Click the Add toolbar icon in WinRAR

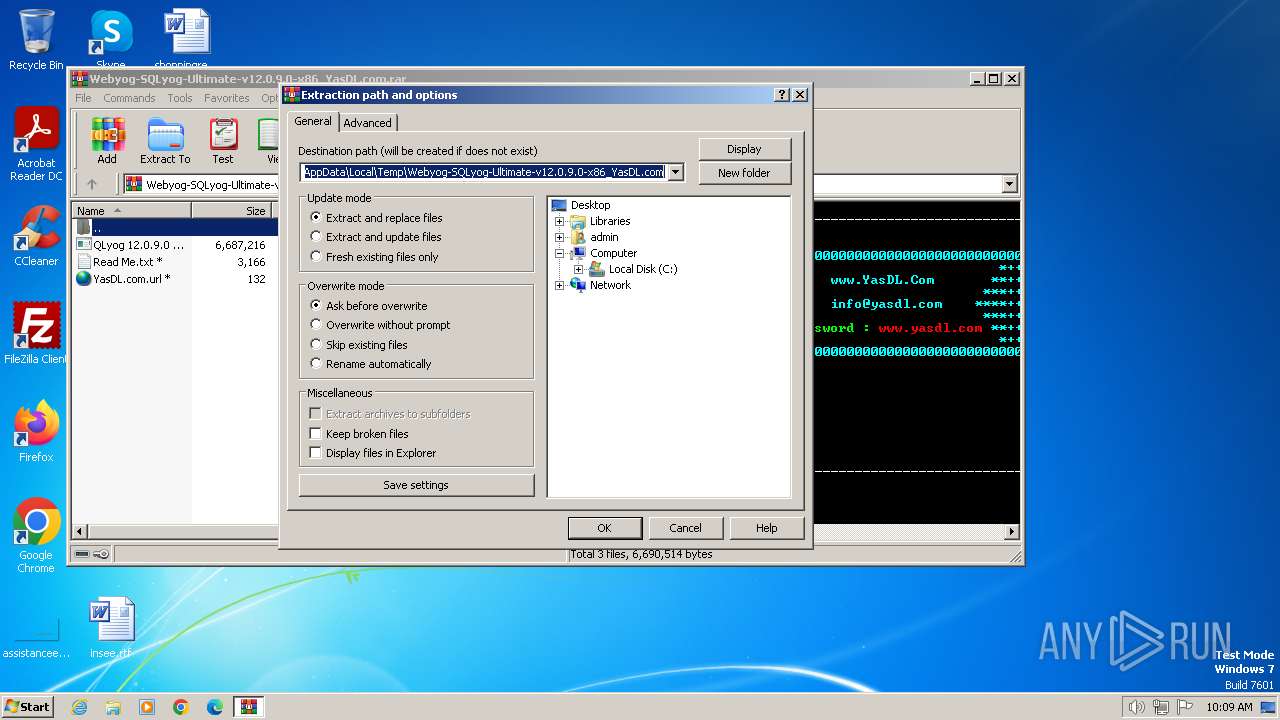(x=107, y=141)
